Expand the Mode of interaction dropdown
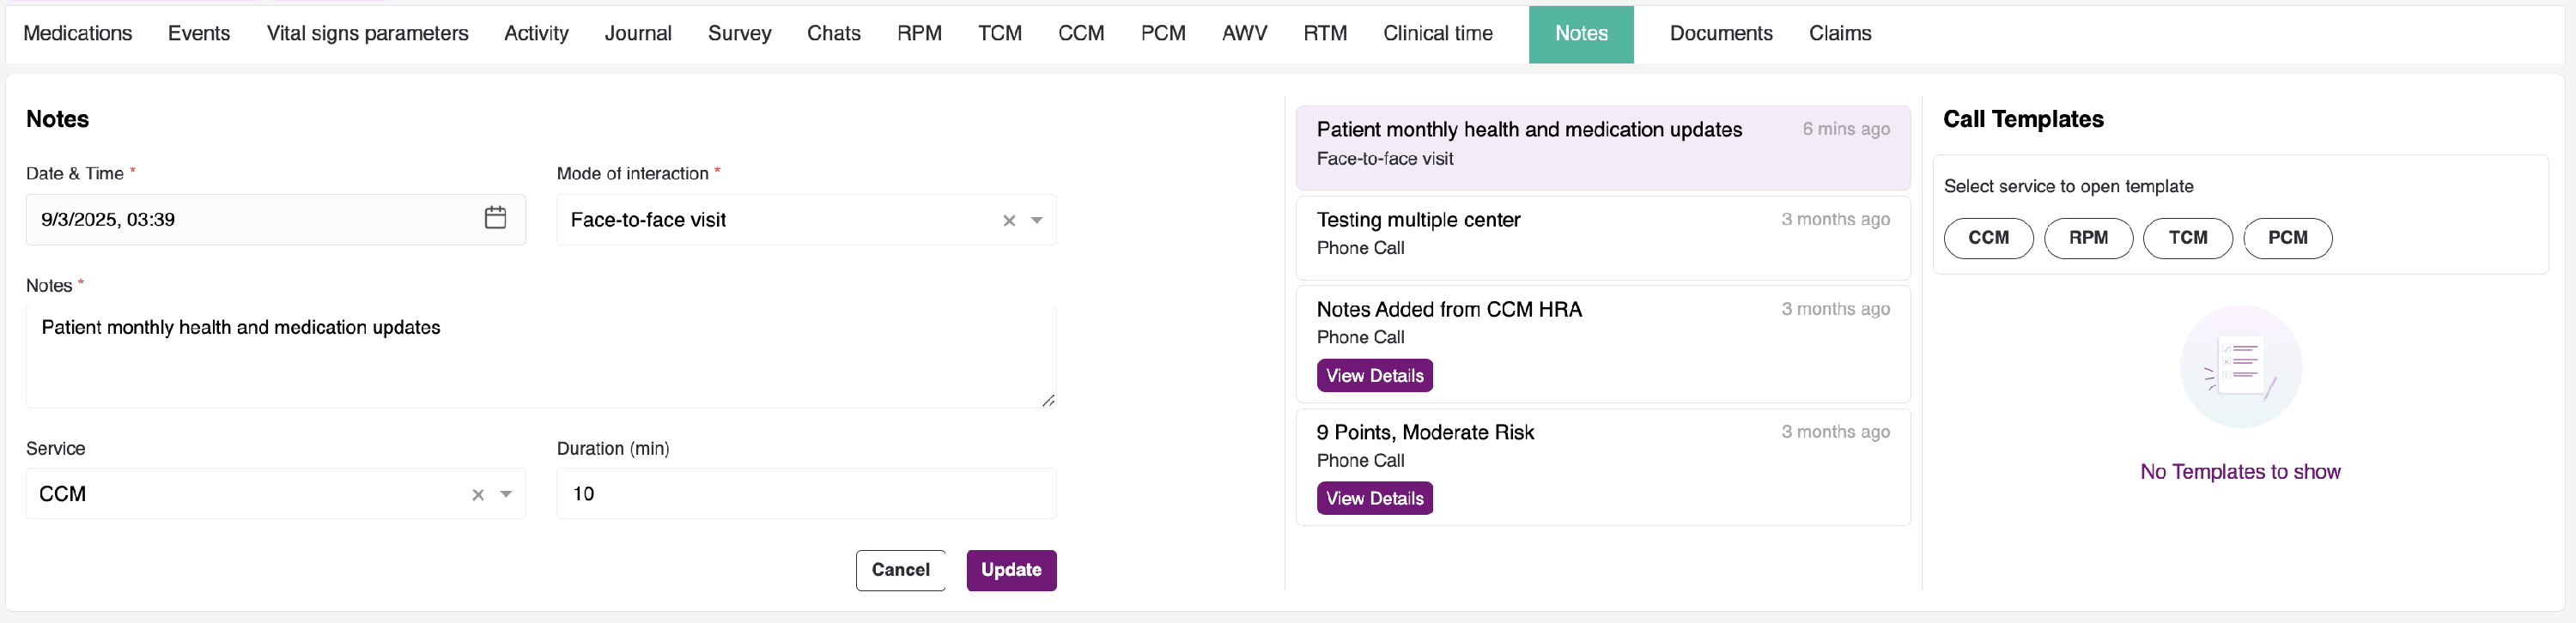Image resolution: width=2576 pixels, height=623 pixels. click(1037, 221)
